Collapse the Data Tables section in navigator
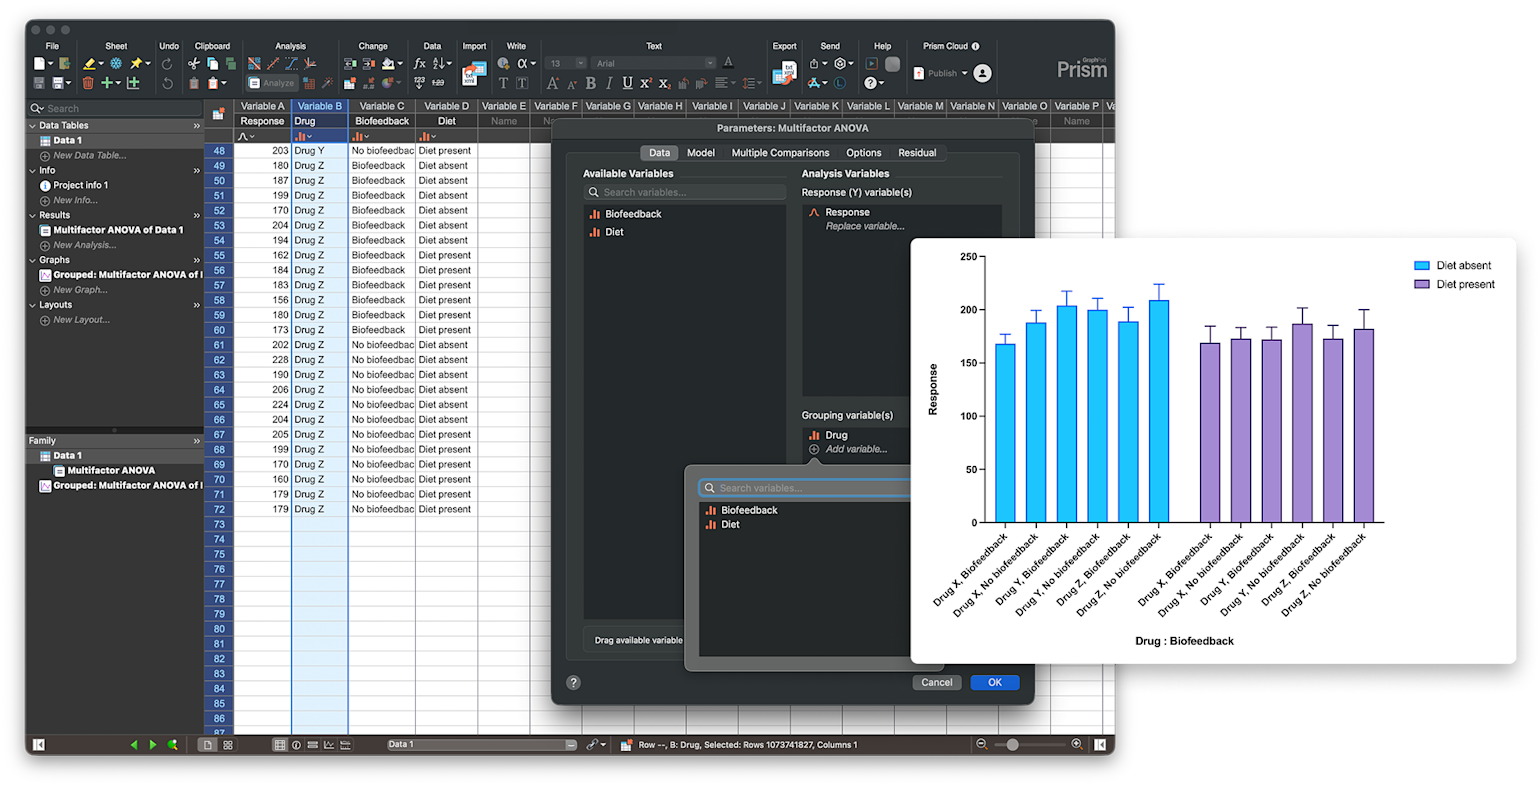 tap(32, 126)
